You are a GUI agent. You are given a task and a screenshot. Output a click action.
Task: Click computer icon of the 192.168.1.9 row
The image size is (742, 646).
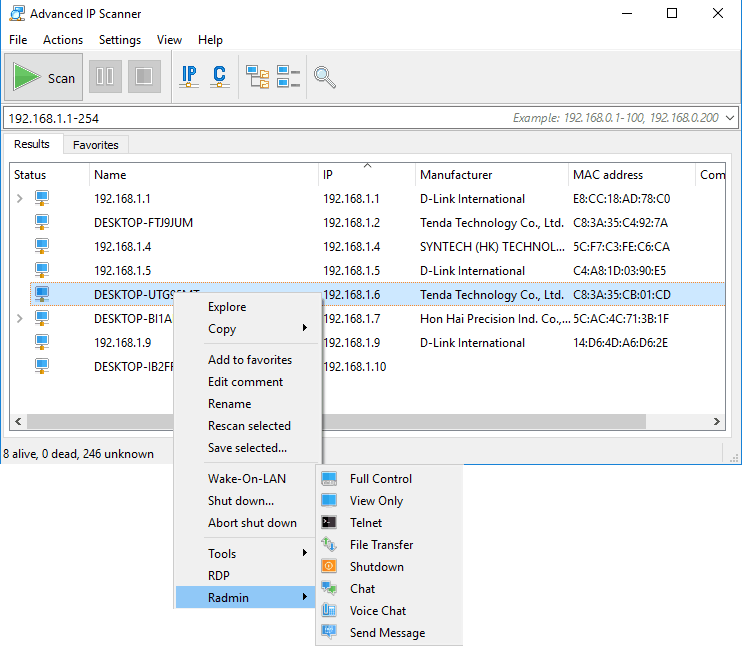[42, 342]
